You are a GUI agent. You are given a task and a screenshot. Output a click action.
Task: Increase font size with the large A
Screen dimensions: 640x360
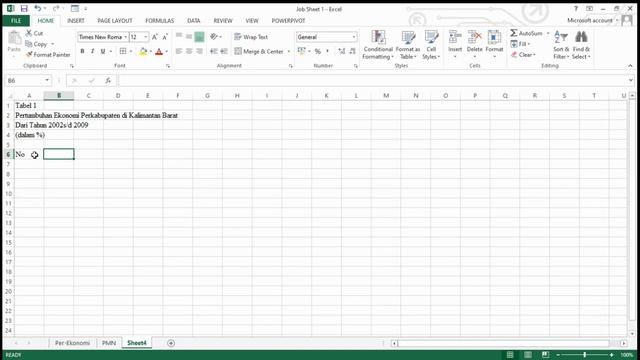point(155,37)
